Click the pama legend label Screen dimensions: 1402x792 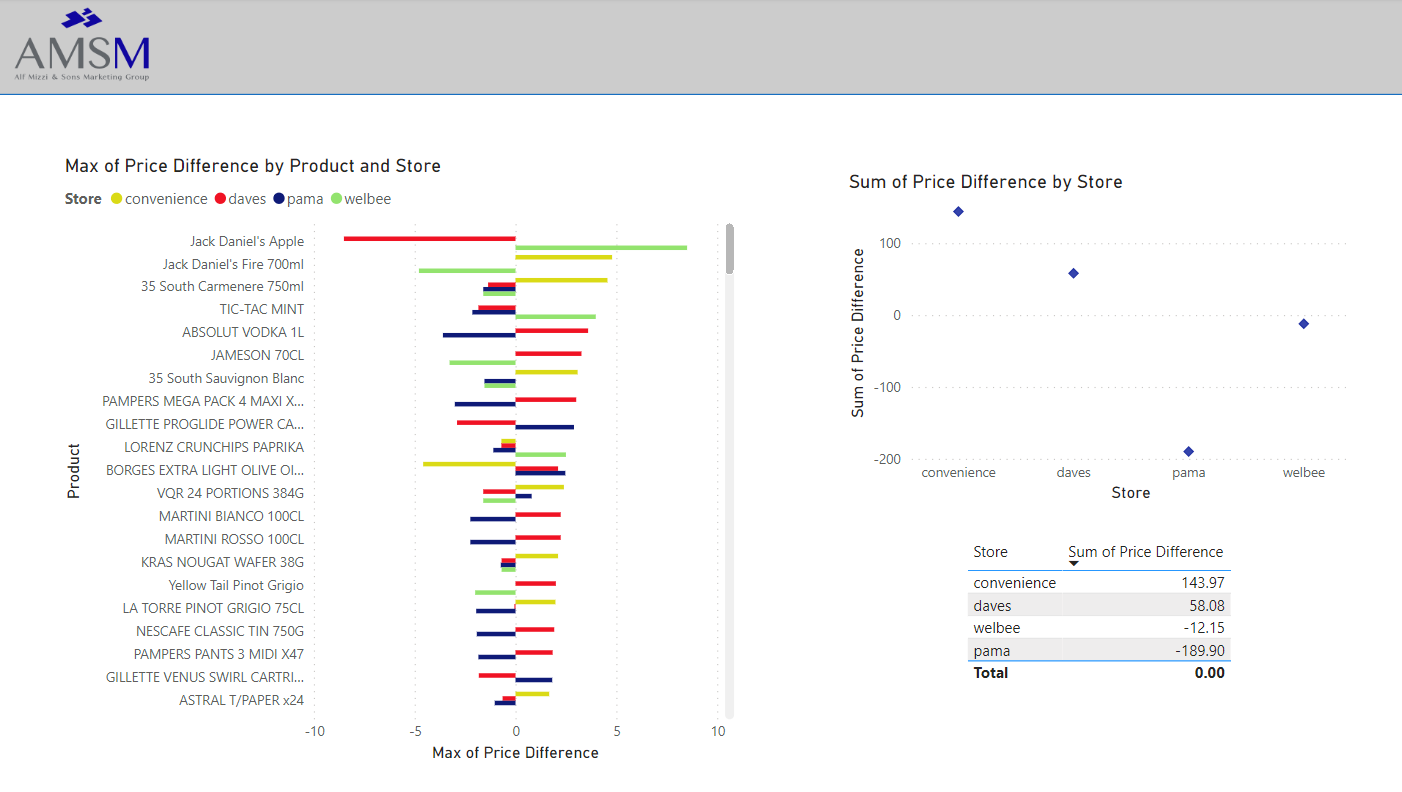click(305, 199)
